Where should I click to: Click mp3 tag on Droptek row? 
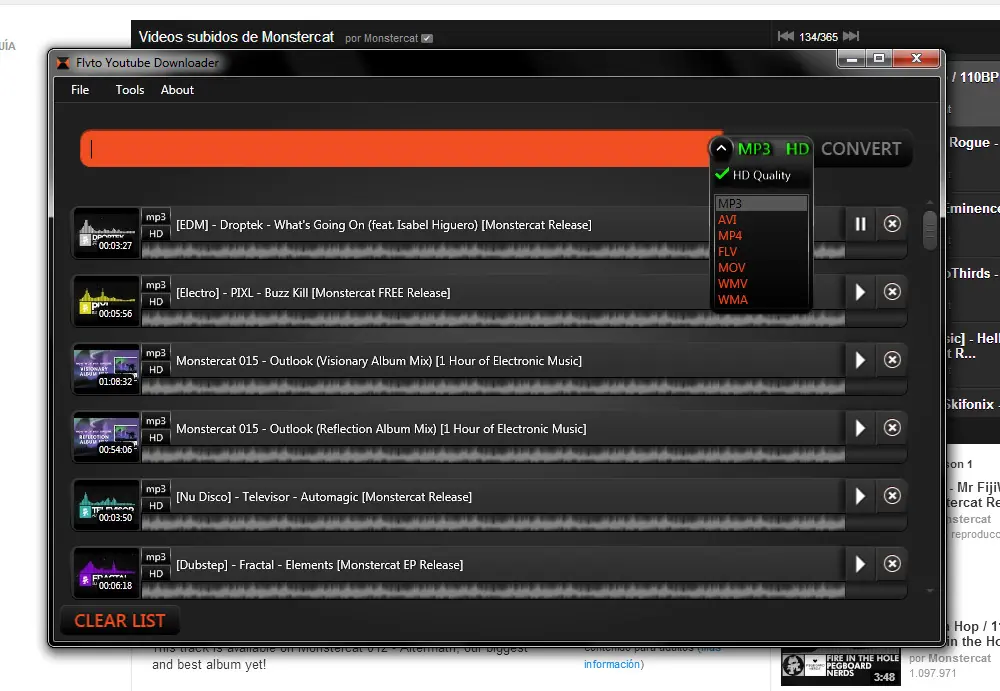[156, 217]
